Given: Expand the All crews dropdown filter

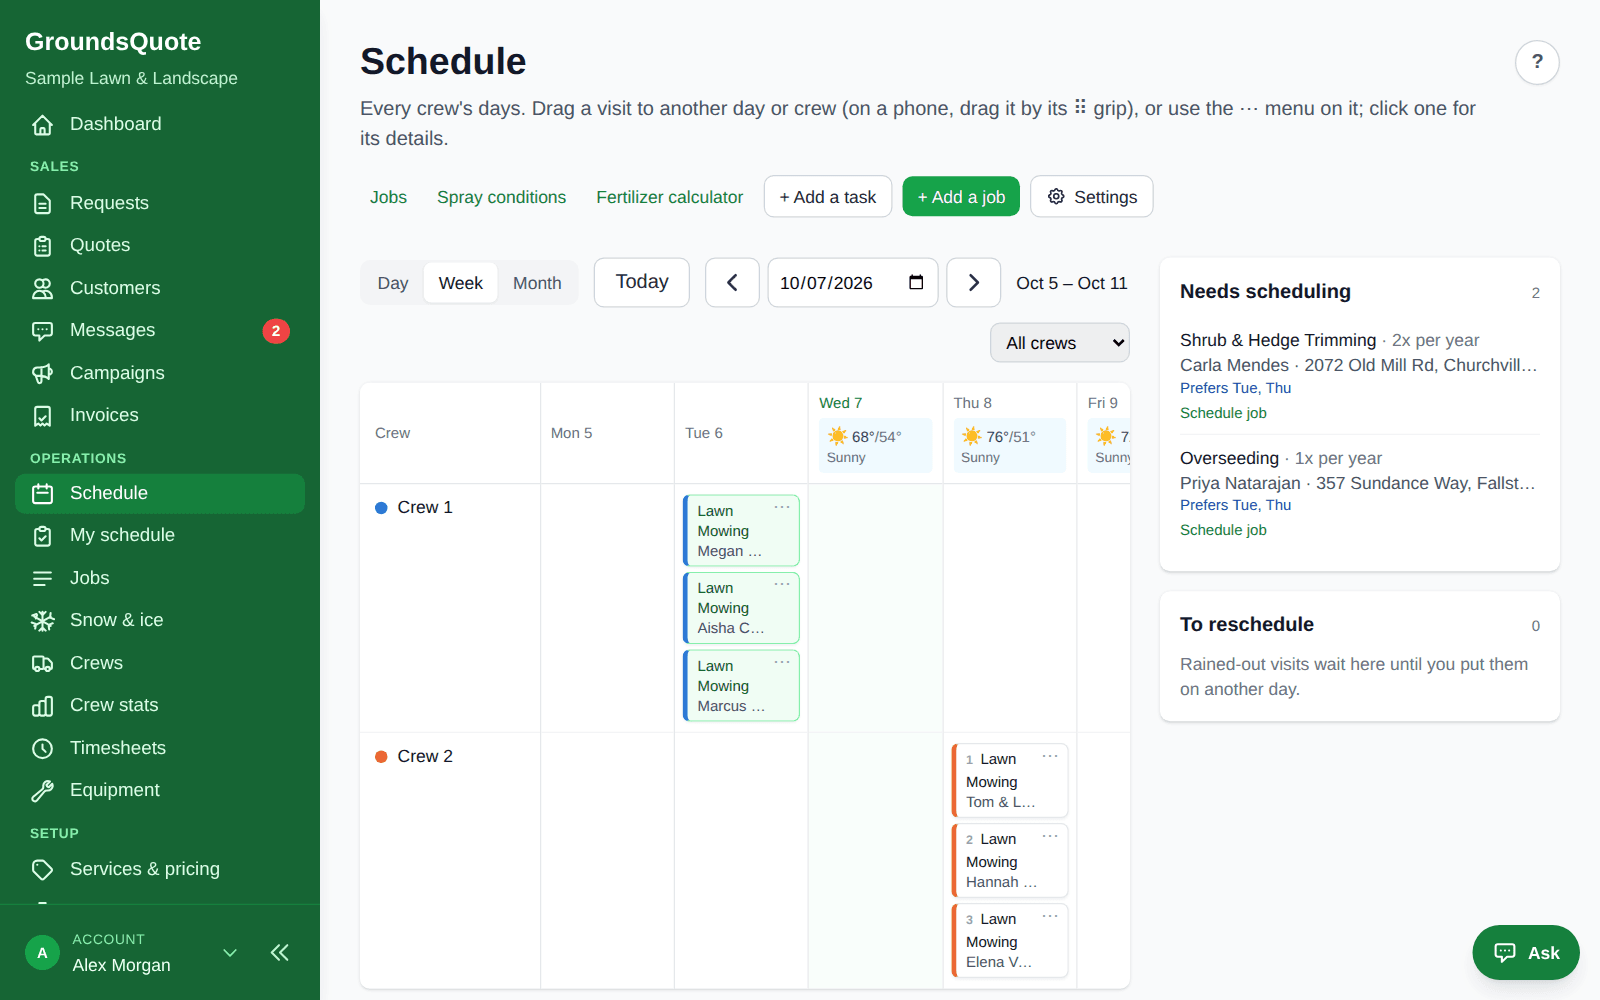Looking at the screenshot, I should click(x=1060, y=343).
